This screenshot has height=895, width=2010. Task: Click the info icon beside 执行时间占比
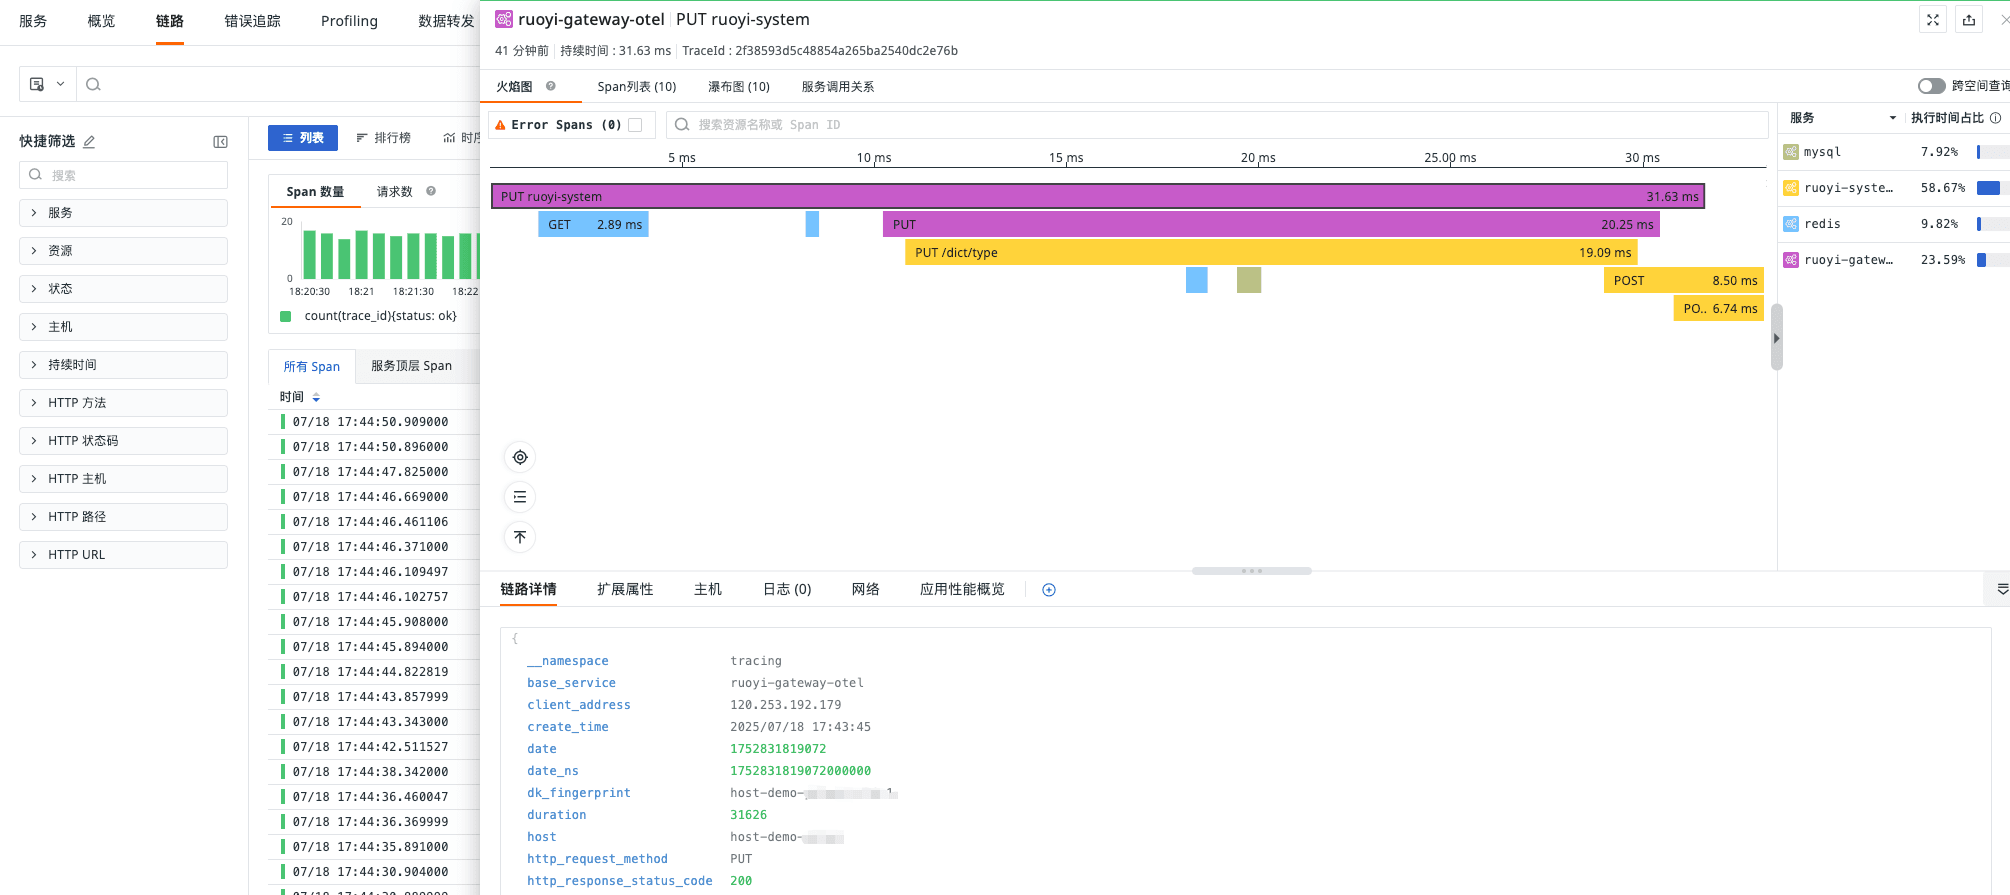tap(1996, 118)
